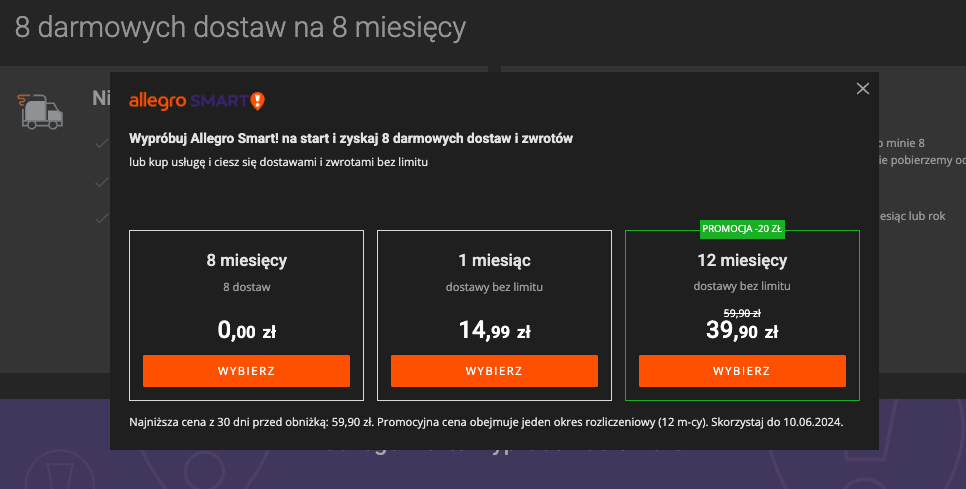Image resolution: width=966 pixels, height=489 pixels.
Task: Click the Allegro Smart logo
Action: click(197, 101)
